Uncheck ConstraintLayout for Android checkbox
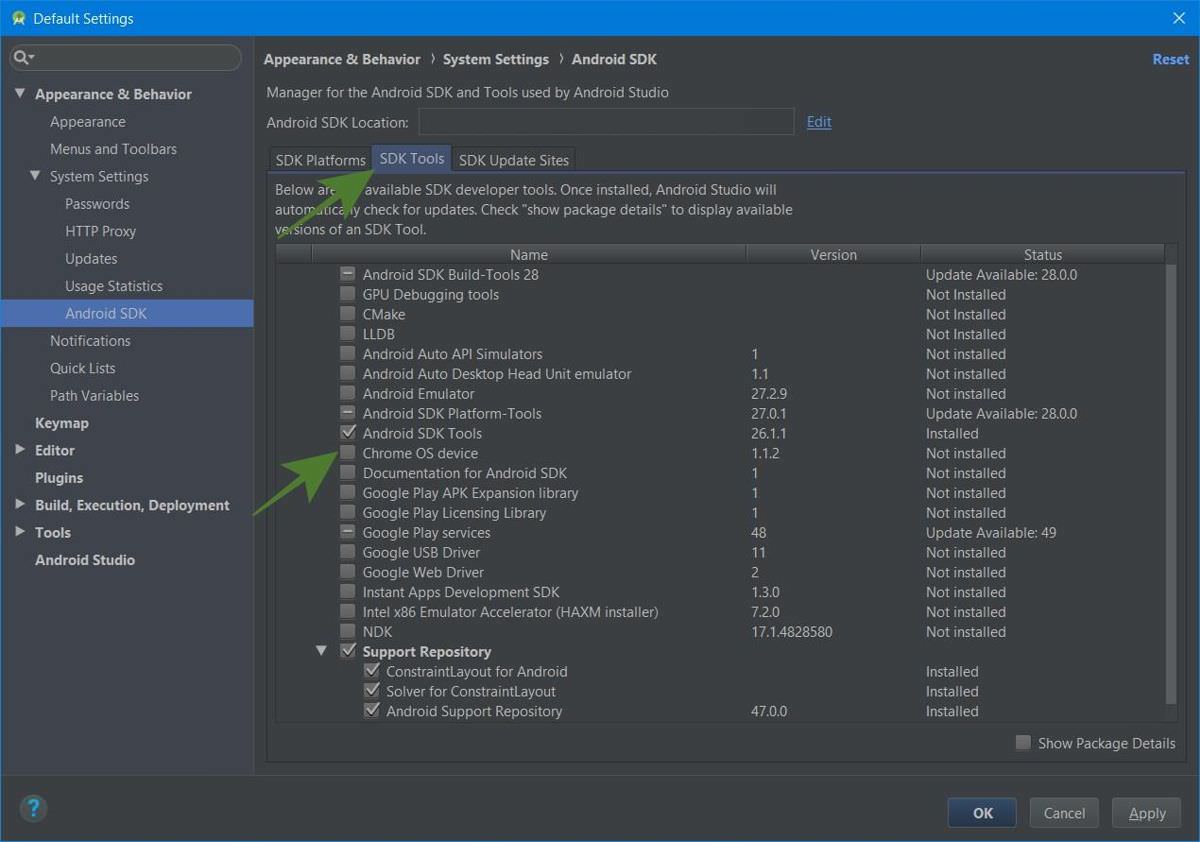The width and height of the screenshot is (1200, 842). [x=371, y=671]
